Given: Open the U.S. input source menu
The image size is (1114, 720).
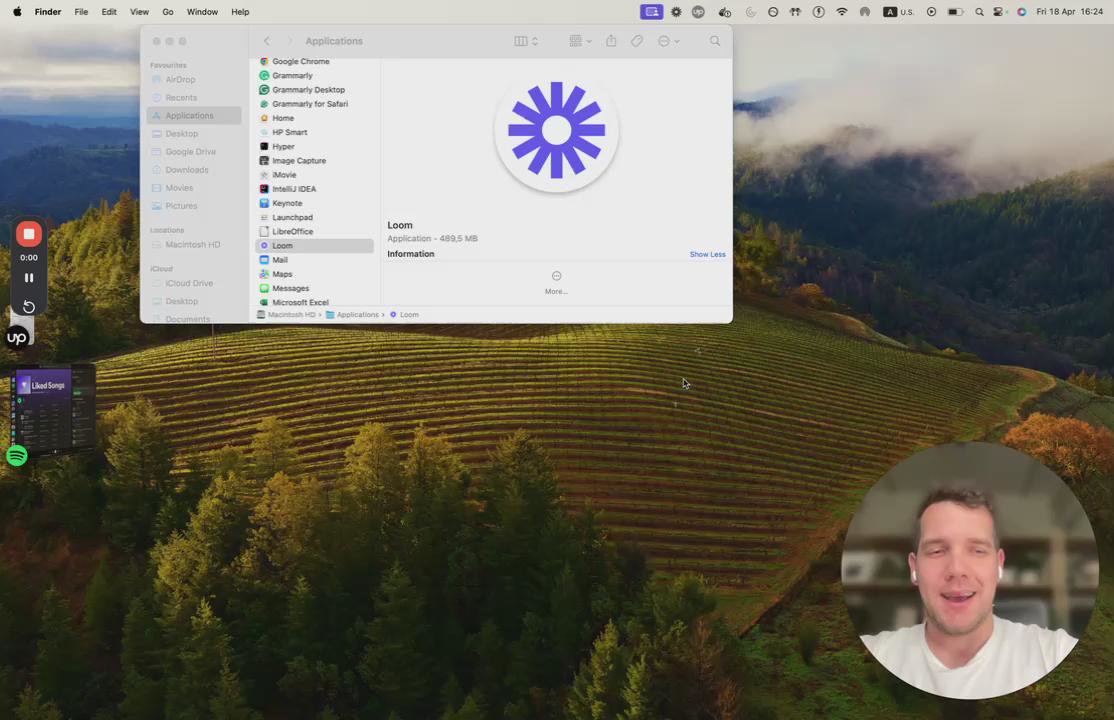Looking at the screenshot, I should click(x=898, y=11).
